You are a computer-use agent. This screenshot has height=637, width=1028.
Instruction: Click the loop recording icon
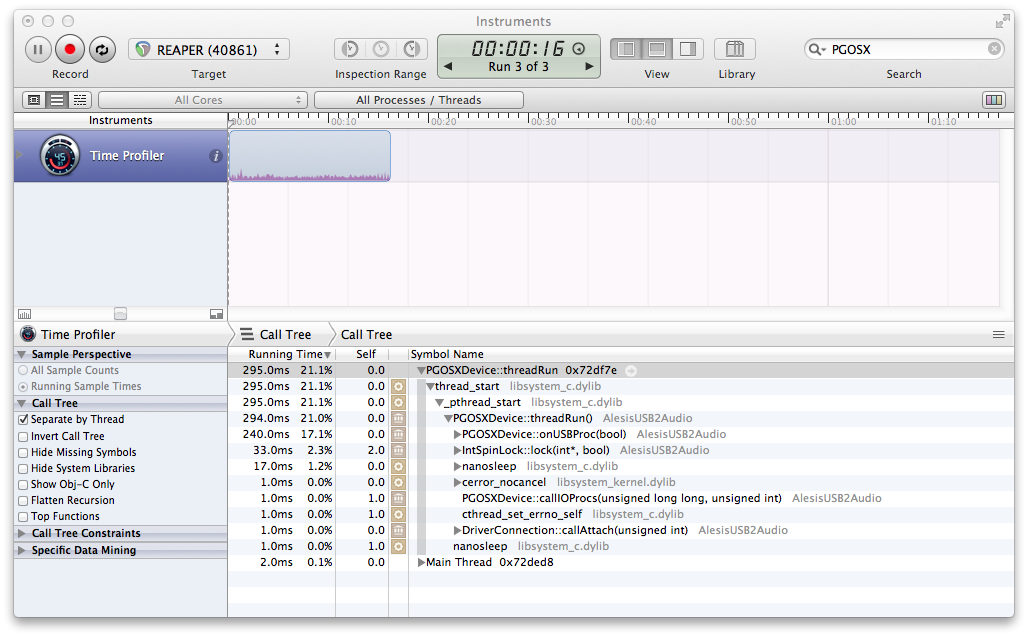pyautogui.click(x=102, y=49)
